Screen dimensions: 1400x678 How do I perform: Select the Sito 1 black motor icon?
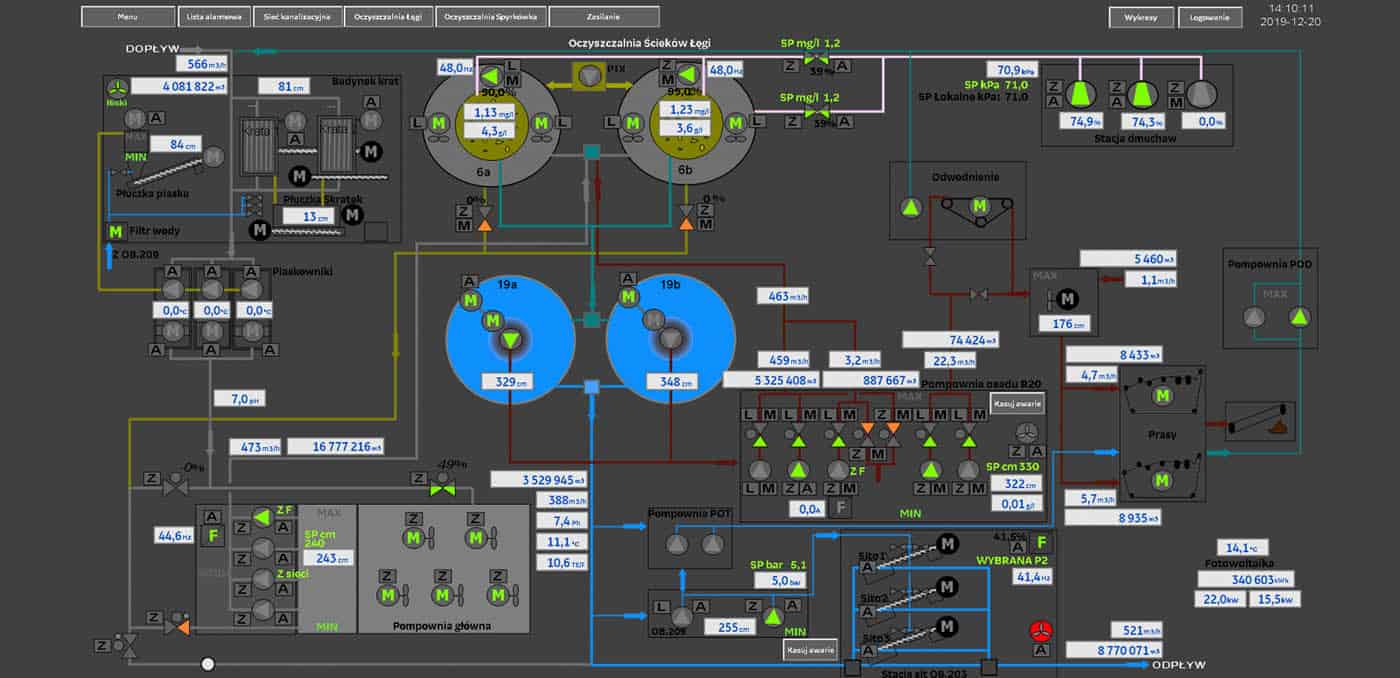946,544
